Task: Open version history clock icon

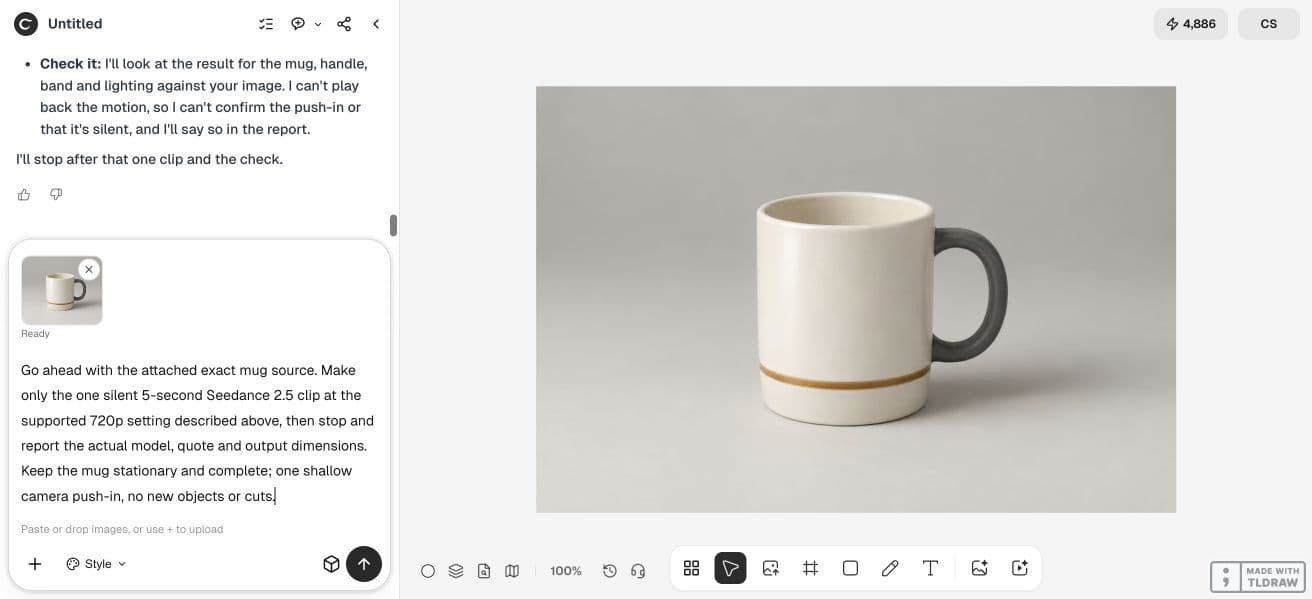Action: coord(610,571)
